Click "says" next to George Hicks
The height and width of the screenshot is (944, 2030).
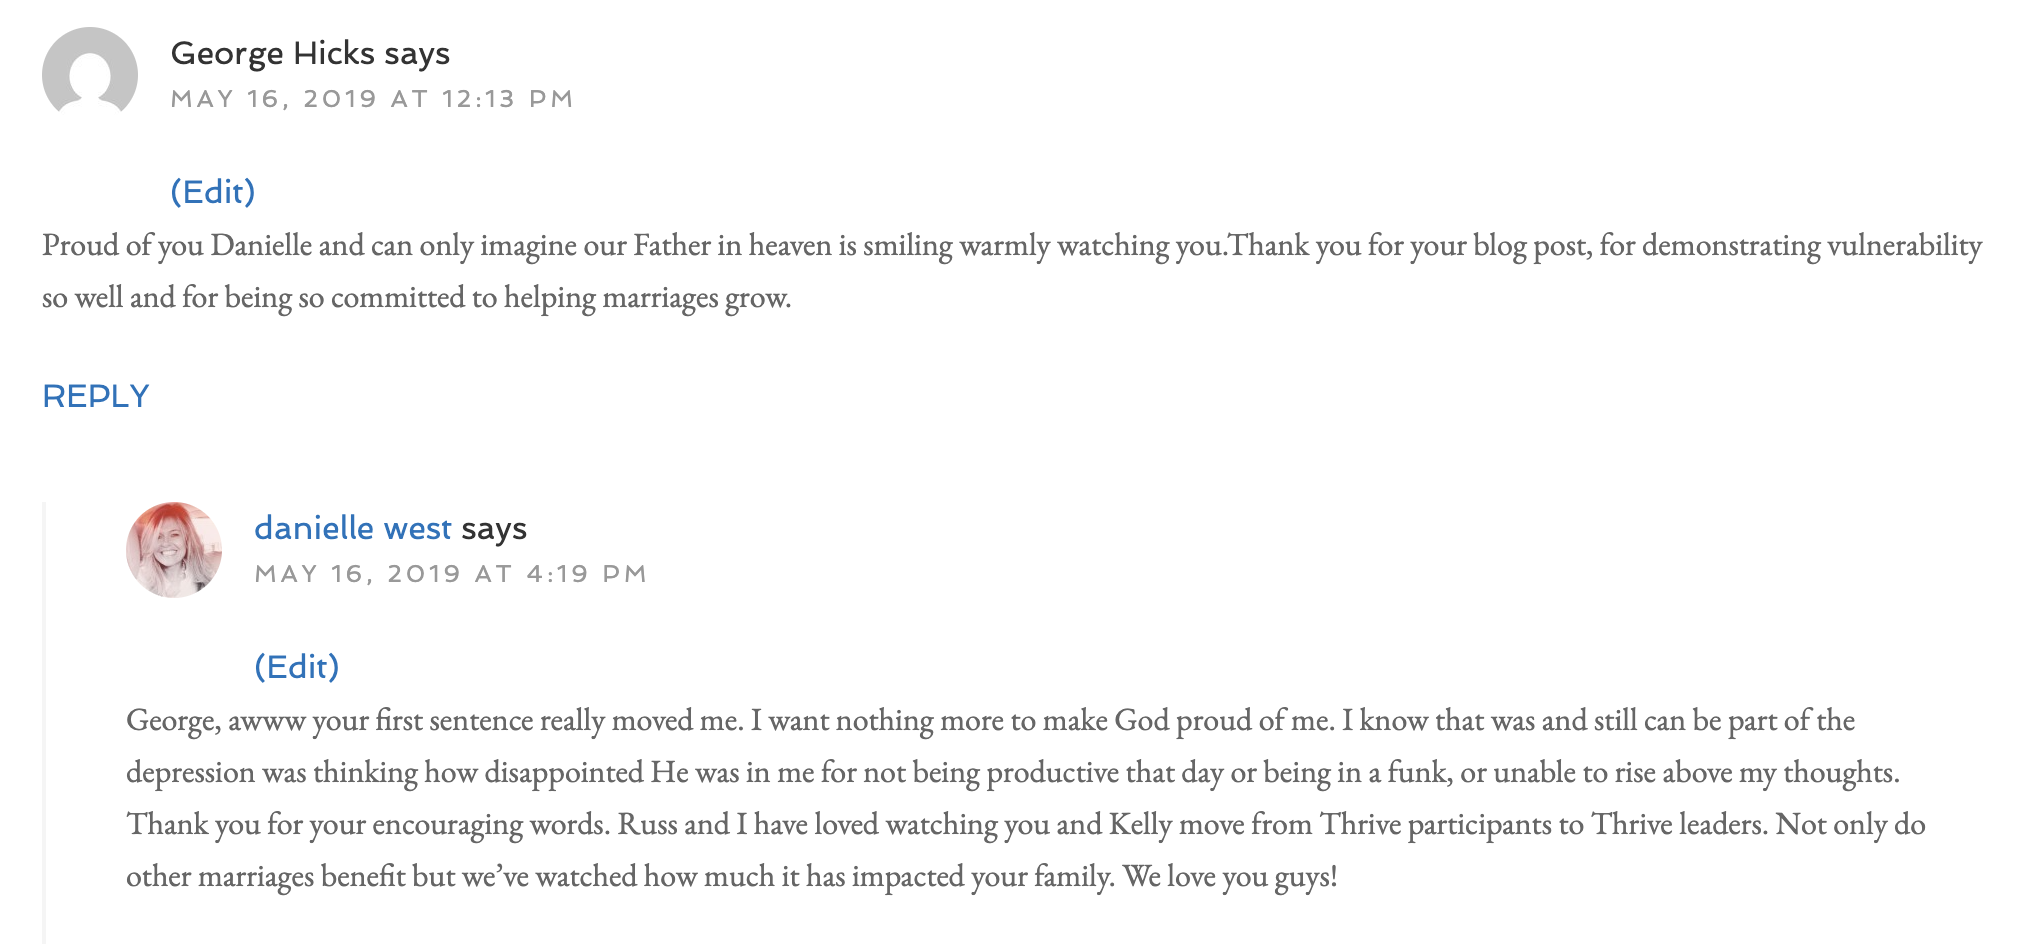(x=417, y=53)
